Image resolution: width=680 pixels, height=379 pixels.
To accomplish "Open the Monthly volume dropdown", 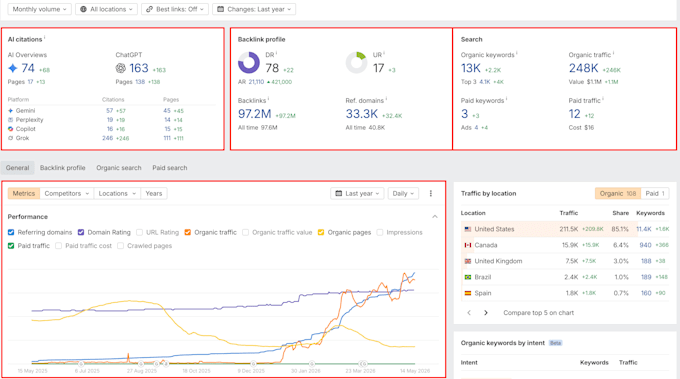I will [39, 9].
